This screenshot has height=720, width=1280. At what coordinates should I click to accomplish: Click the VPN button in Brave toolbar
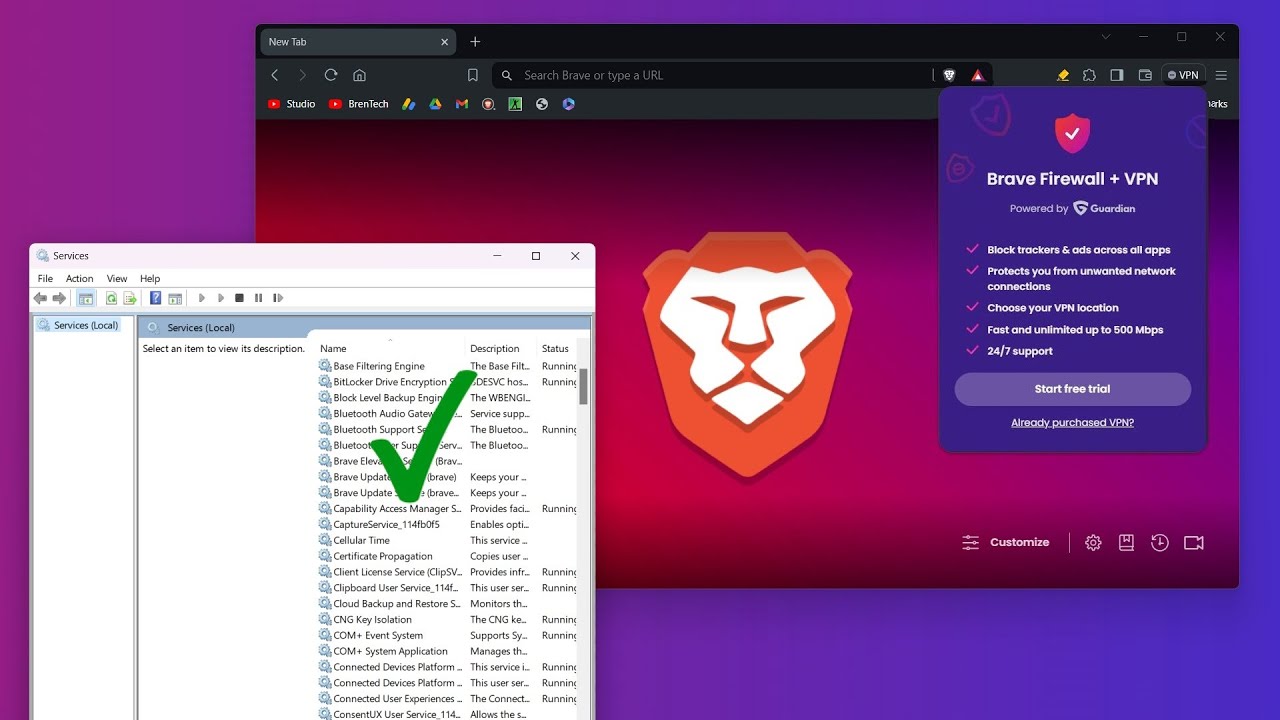(1183, 75)
